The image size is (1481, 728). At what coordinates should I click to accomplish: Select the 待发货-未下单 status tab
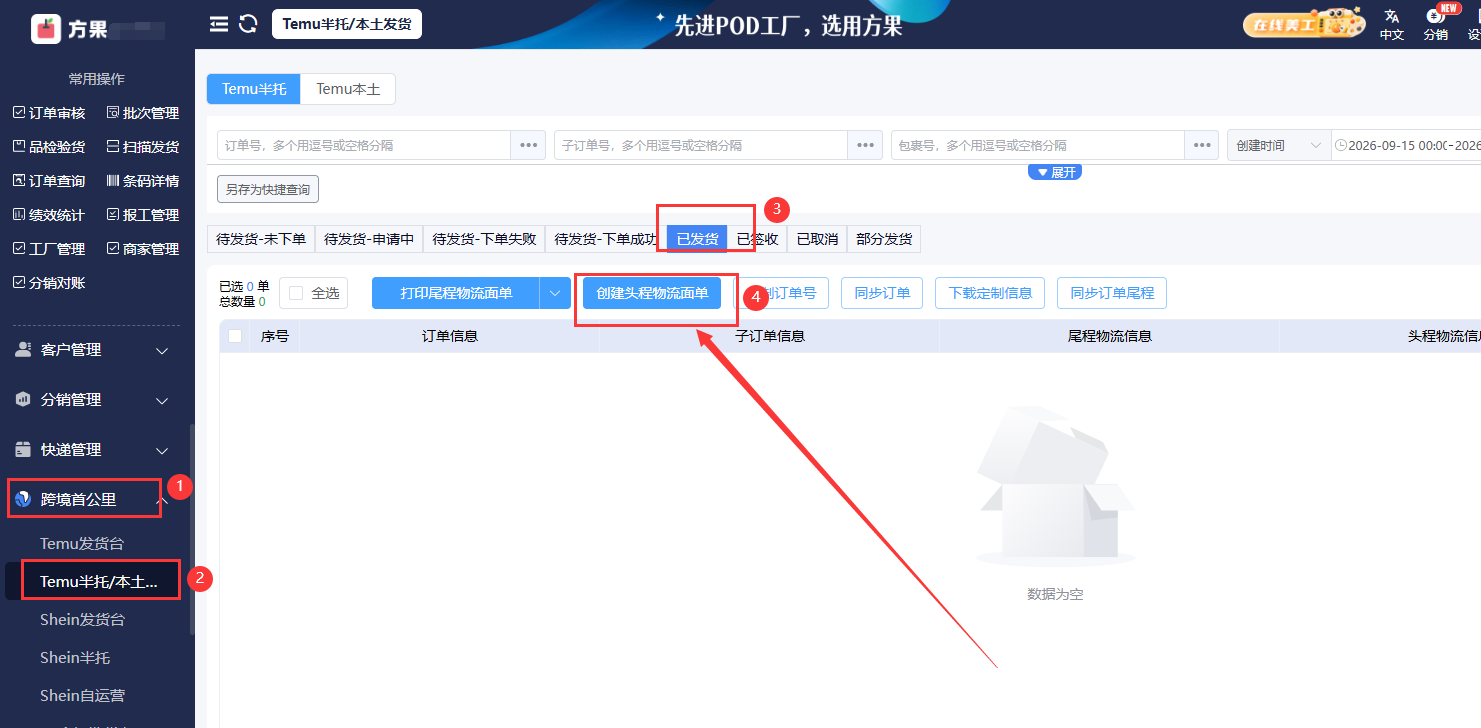pos(261,239)
